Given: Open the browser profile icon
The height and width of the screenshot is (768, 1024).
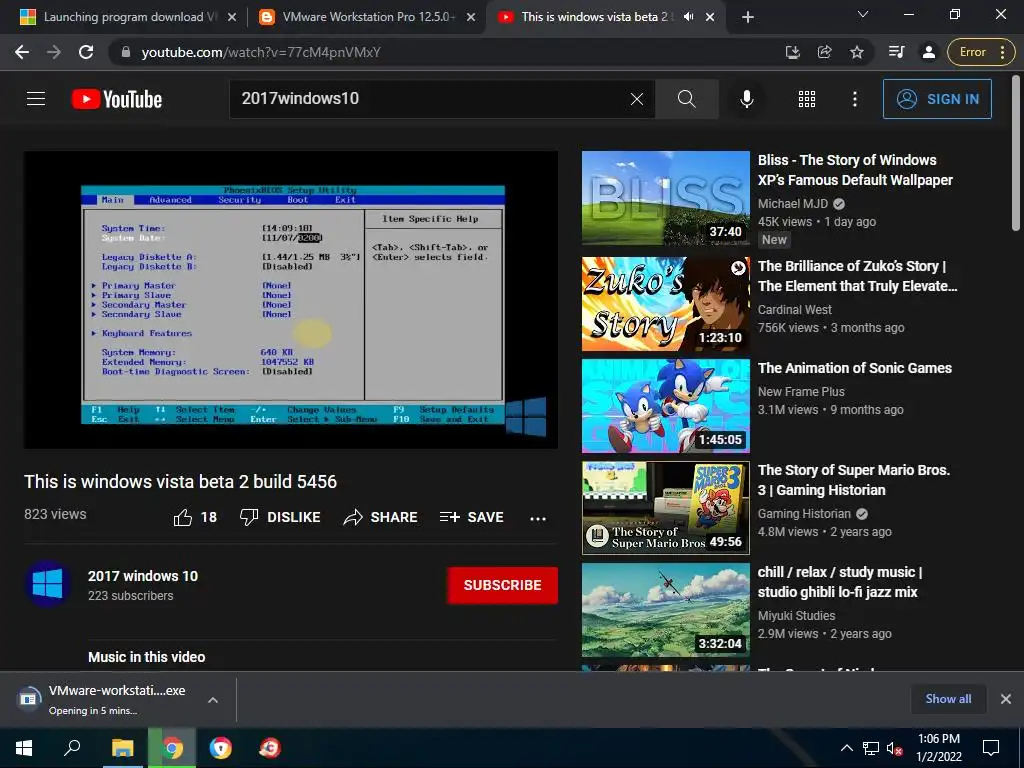Looking at the screenshot, I should (929, 52).
